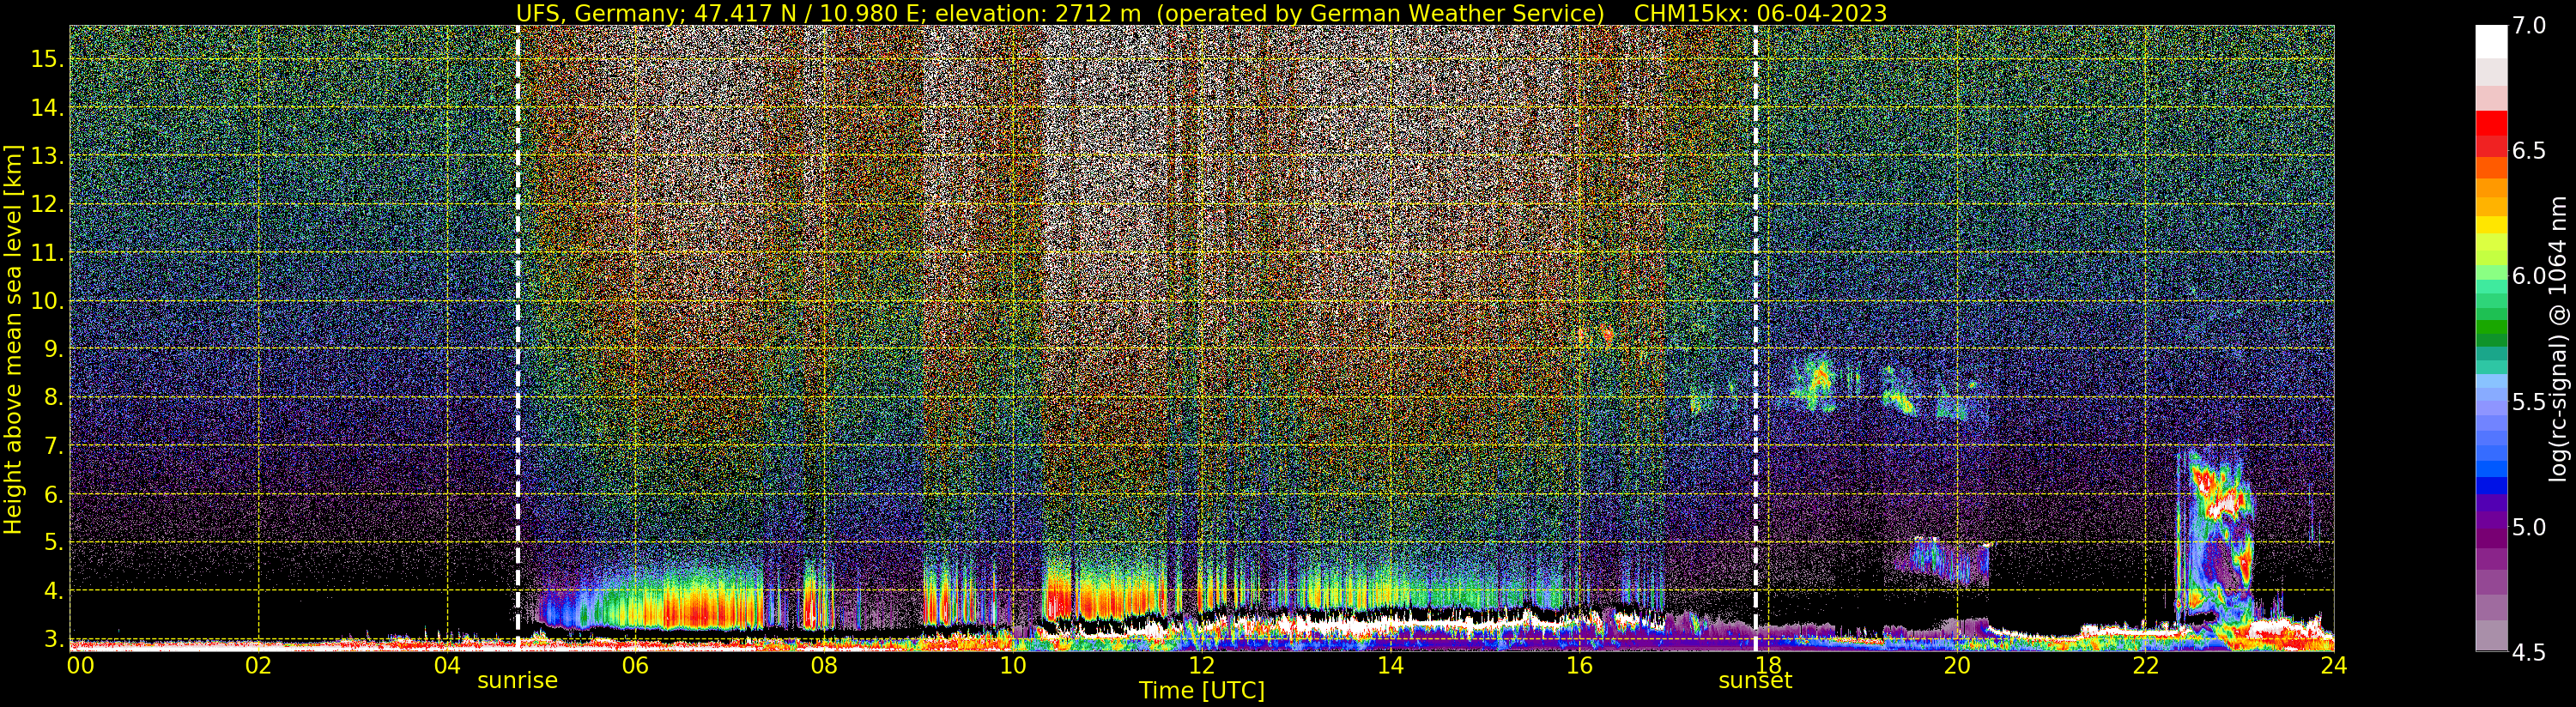This screenshot has width=2576, height=707.
Task: Click the colorbar tick value 5.5
Action: click(2529, 402)
